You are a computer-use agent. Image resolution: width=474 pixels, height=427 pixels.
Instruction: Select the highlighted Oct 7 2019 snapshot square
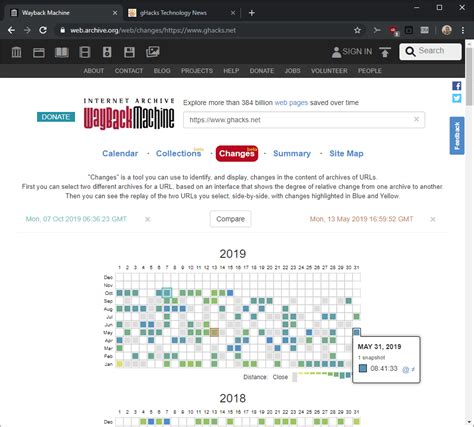tap(167, 293)
